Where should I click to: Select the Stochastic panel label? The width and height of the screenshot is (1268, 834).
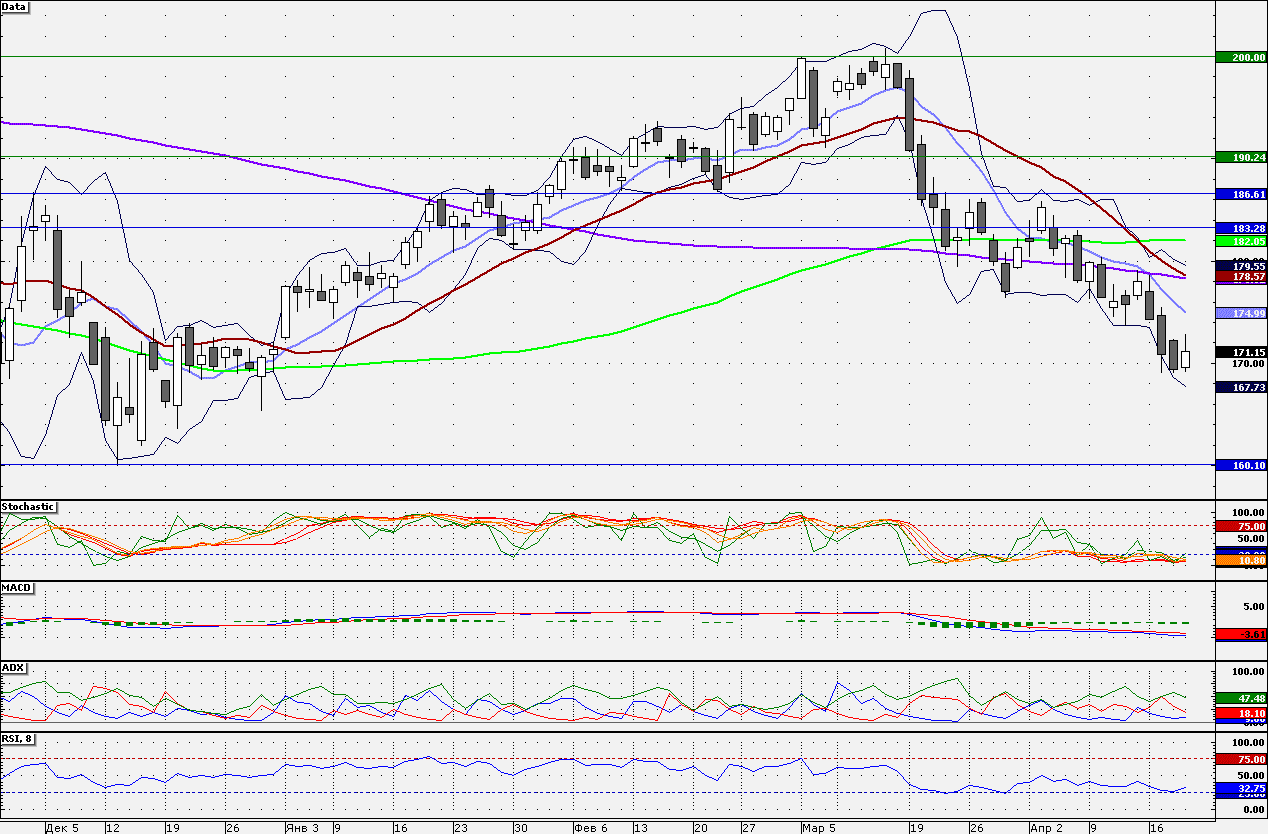(28, 507)
